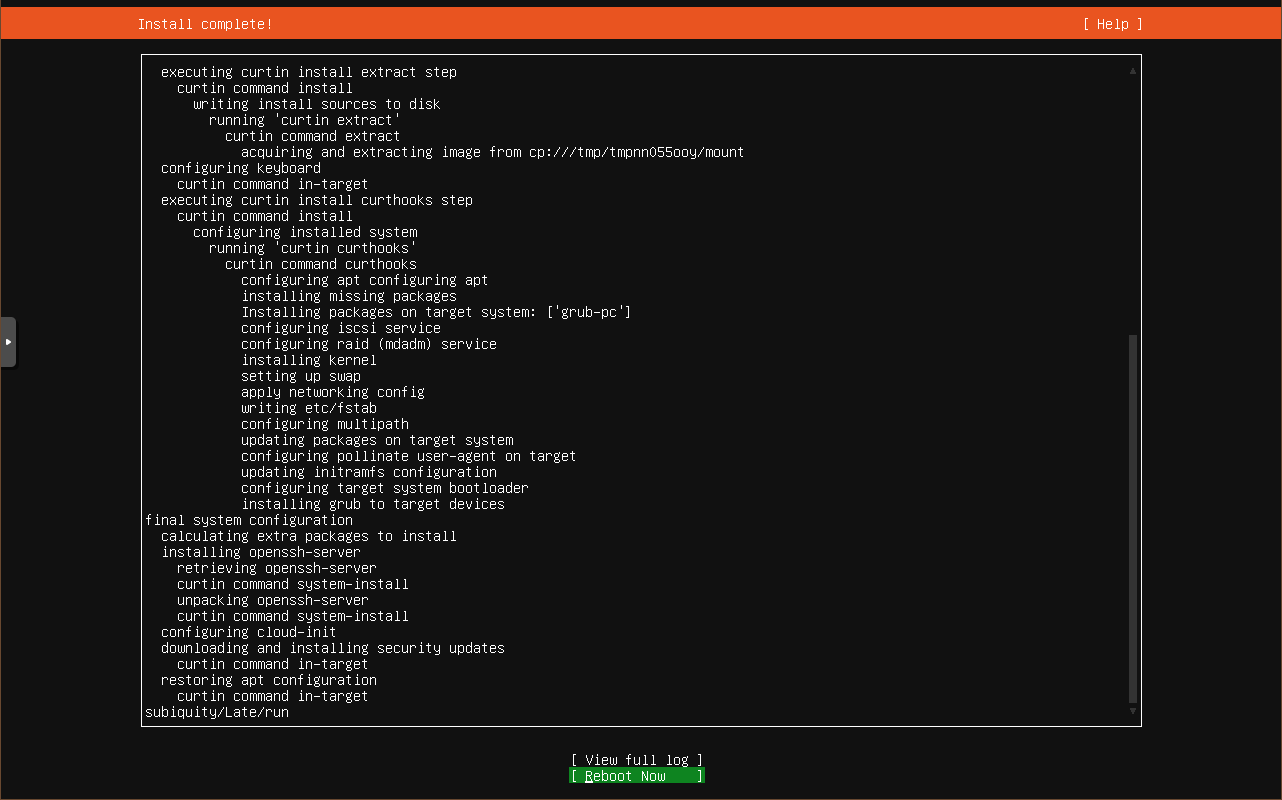Click the 'acquiring and extracting image' line
The image size is (1282, 800).
tap(493, 152)
